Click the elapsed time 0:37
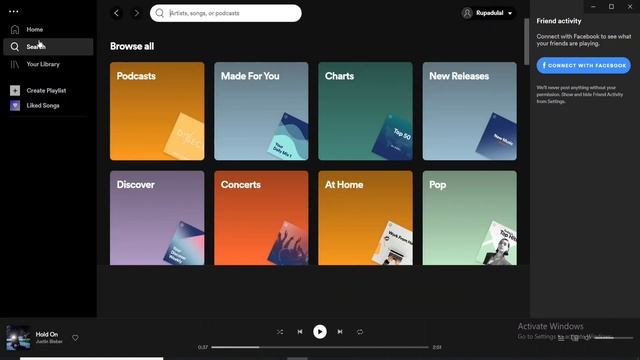The image size is (640, 360). pyautogui.click(x=203, y=347)
